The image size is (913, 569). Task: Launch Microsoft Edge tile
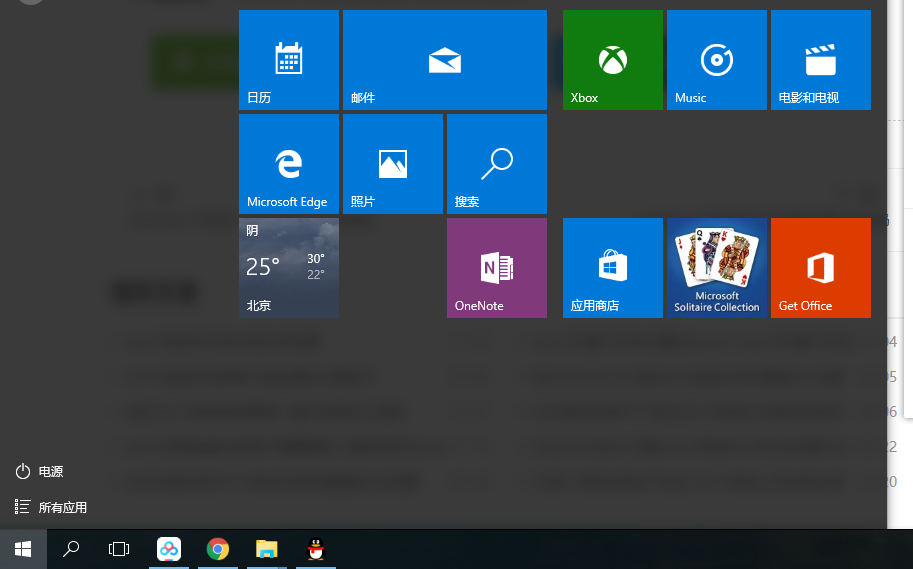point(289,164)
